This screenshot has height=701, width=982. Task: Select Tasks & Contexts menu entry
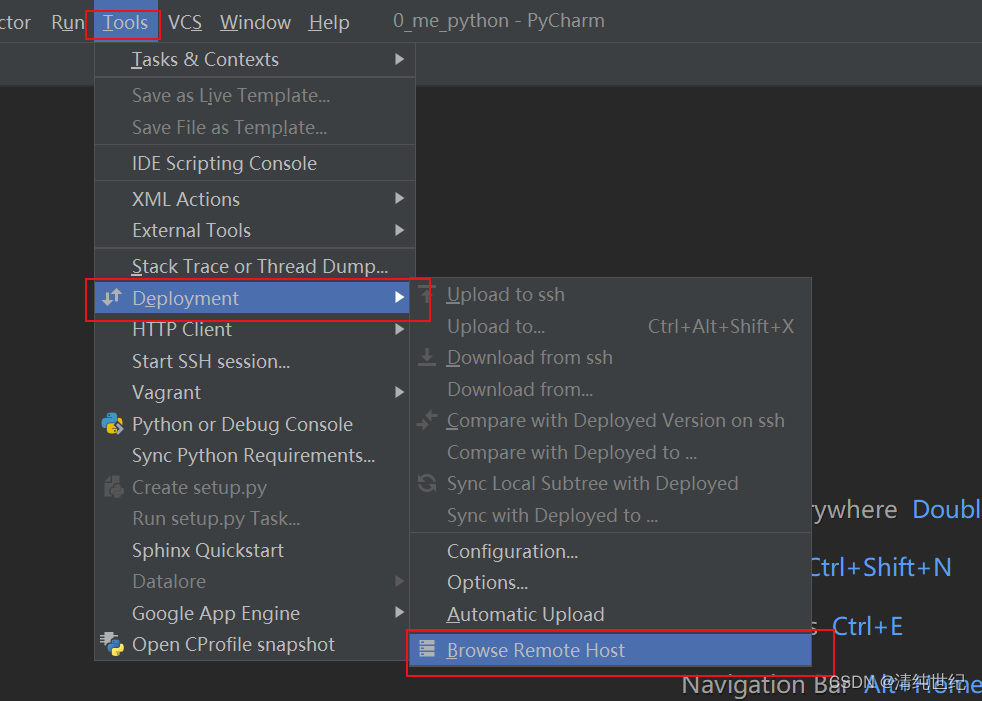[x=255, y=60]
